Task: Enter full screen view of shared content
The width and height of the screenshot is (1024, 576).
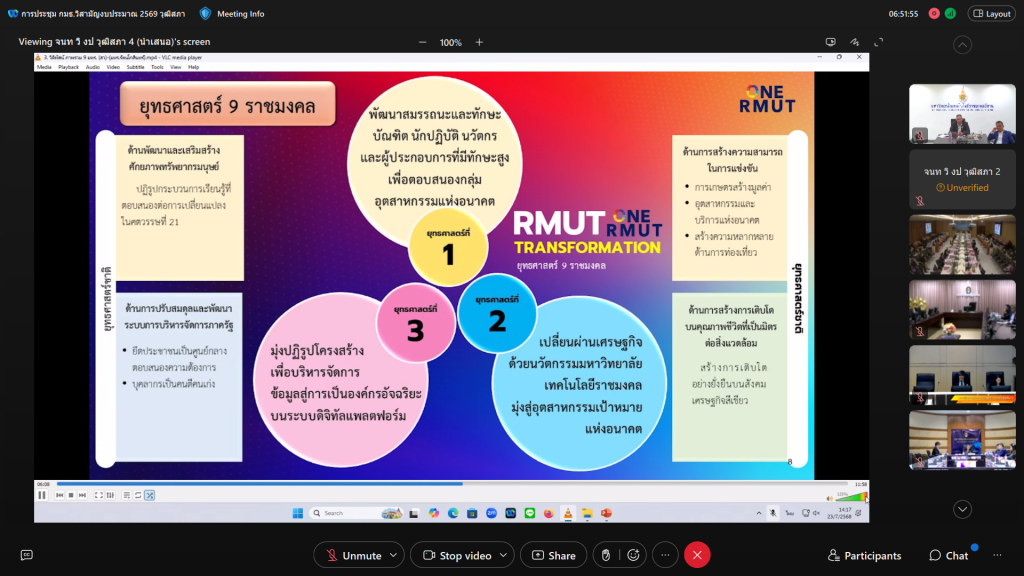Action: (x=878, y=42)
